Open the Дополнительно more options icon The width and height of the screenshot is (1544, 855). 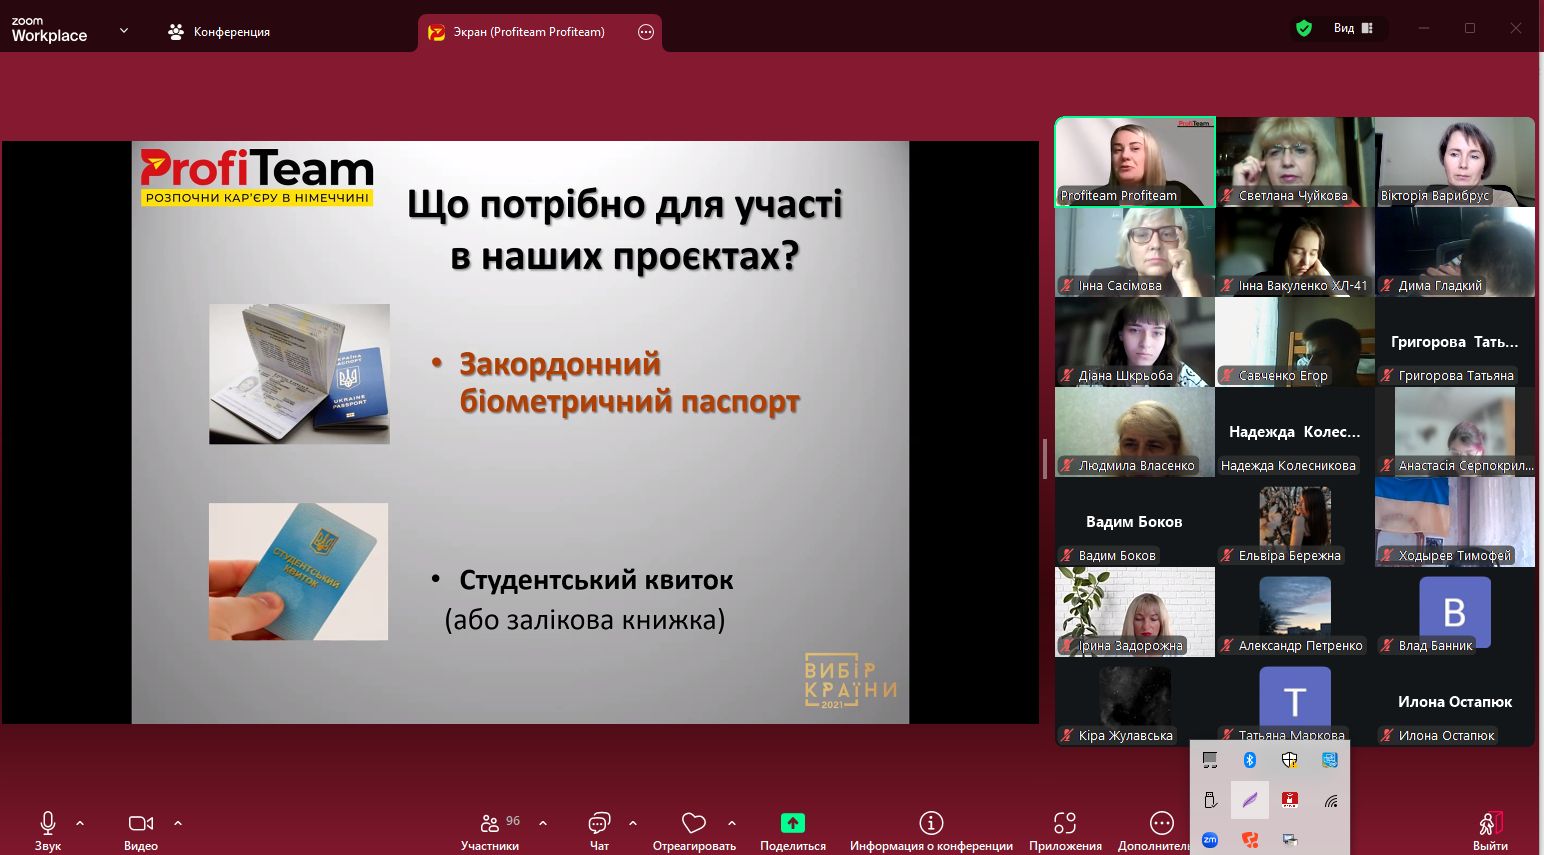[1161, 823]
